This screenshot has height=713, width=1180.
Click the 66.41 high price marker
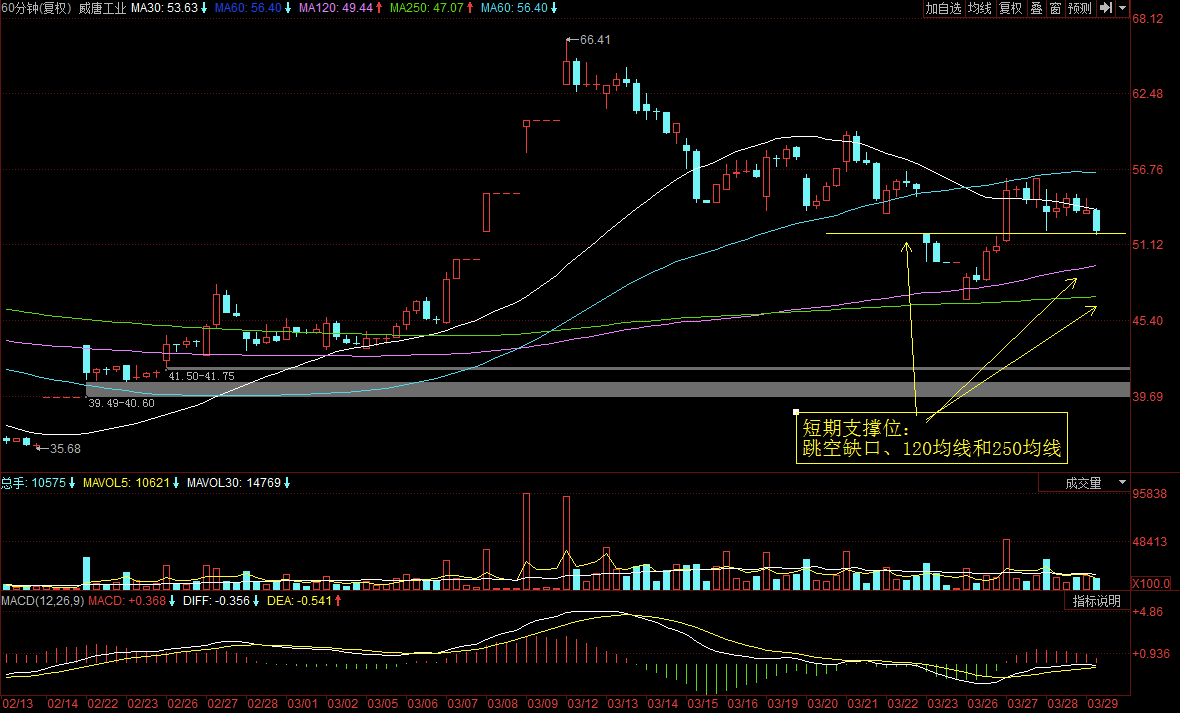[594, 40]
